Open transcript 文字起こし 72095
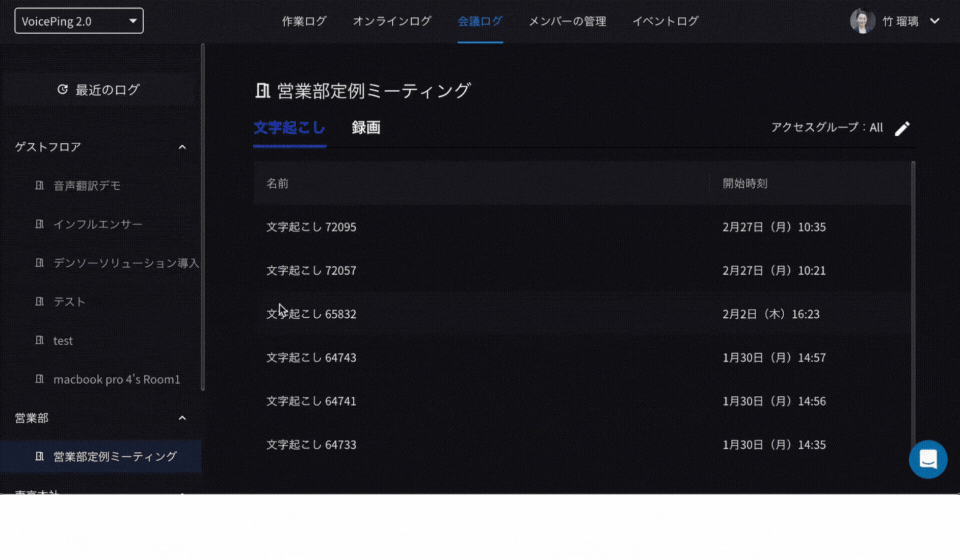Image resolution: width=960 pixels, height=560 pixels. (x=311, y=227)
